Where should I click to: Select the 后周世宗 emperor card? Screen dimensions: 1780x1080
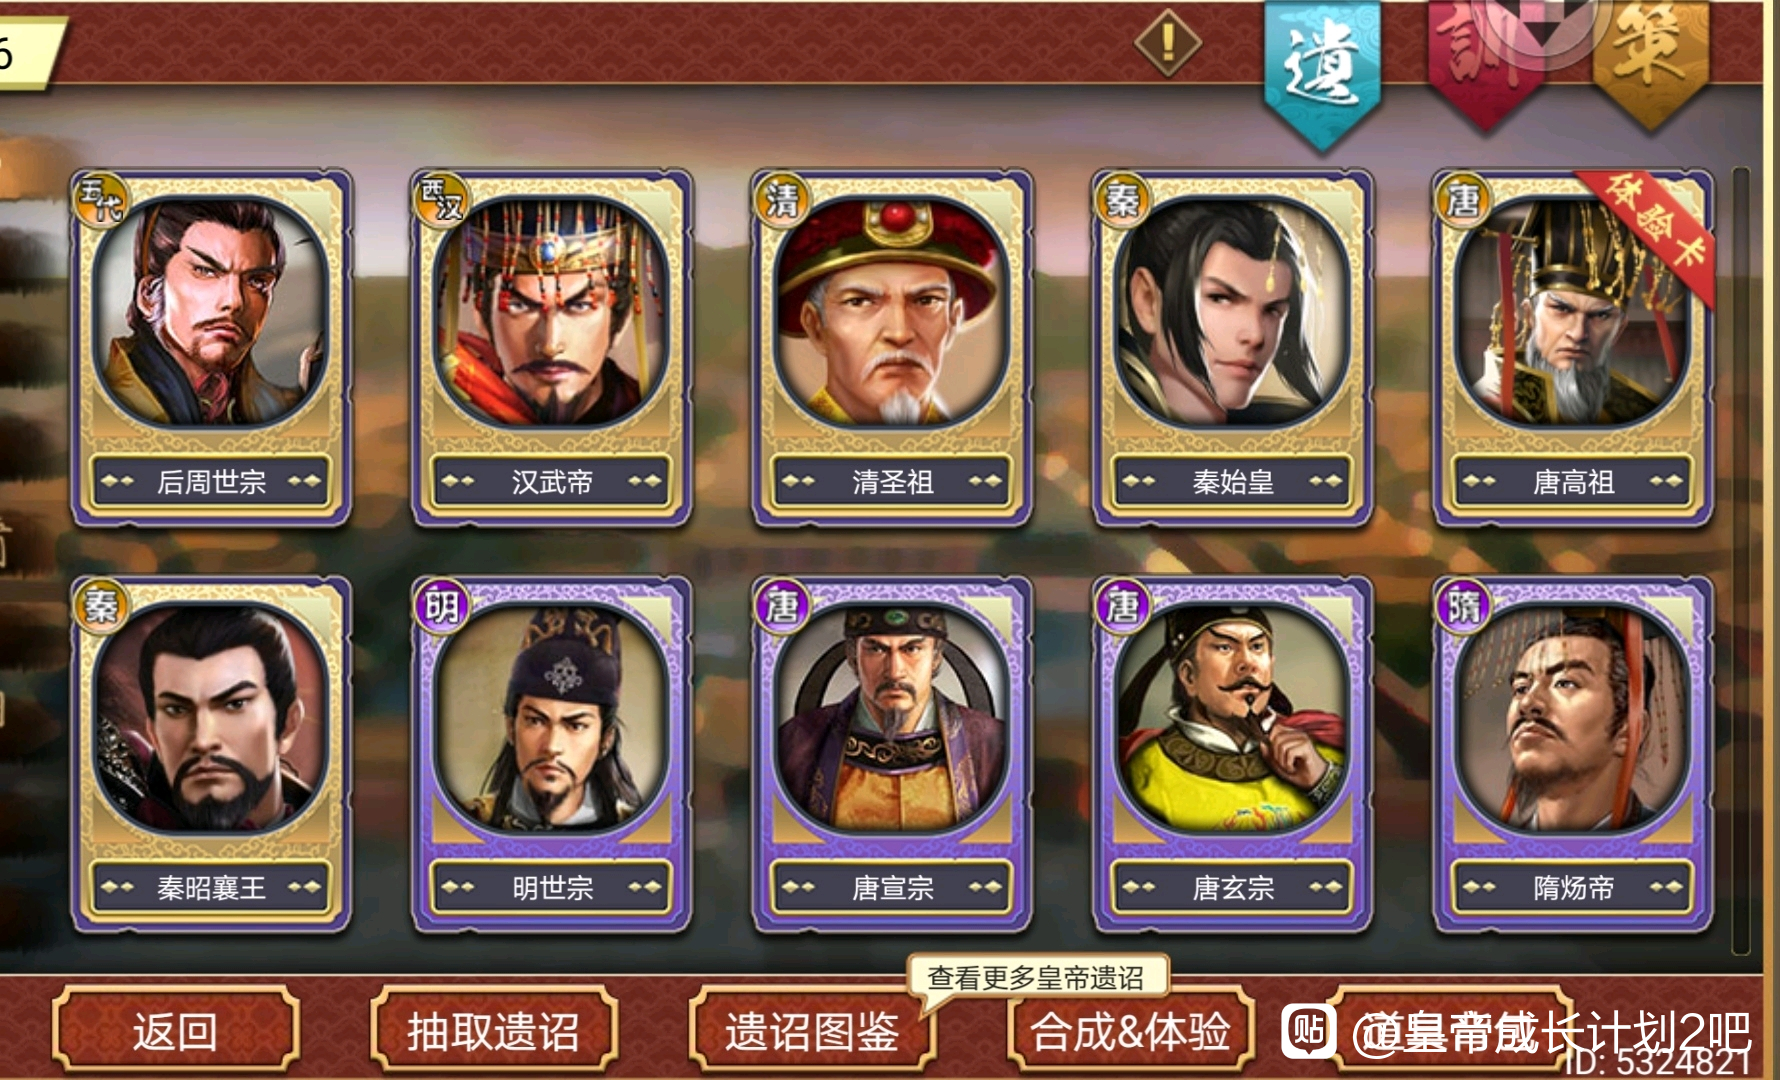[x=211, y=347]
